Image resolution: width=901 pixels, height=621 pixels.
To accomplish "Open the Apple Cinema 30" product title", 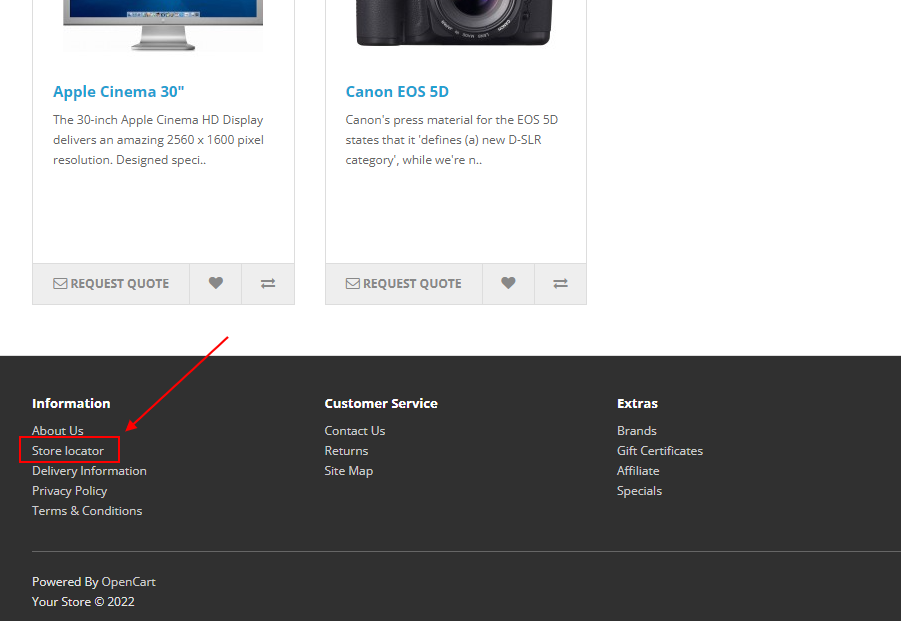I will pyautogui.click(x=118, y=92).
